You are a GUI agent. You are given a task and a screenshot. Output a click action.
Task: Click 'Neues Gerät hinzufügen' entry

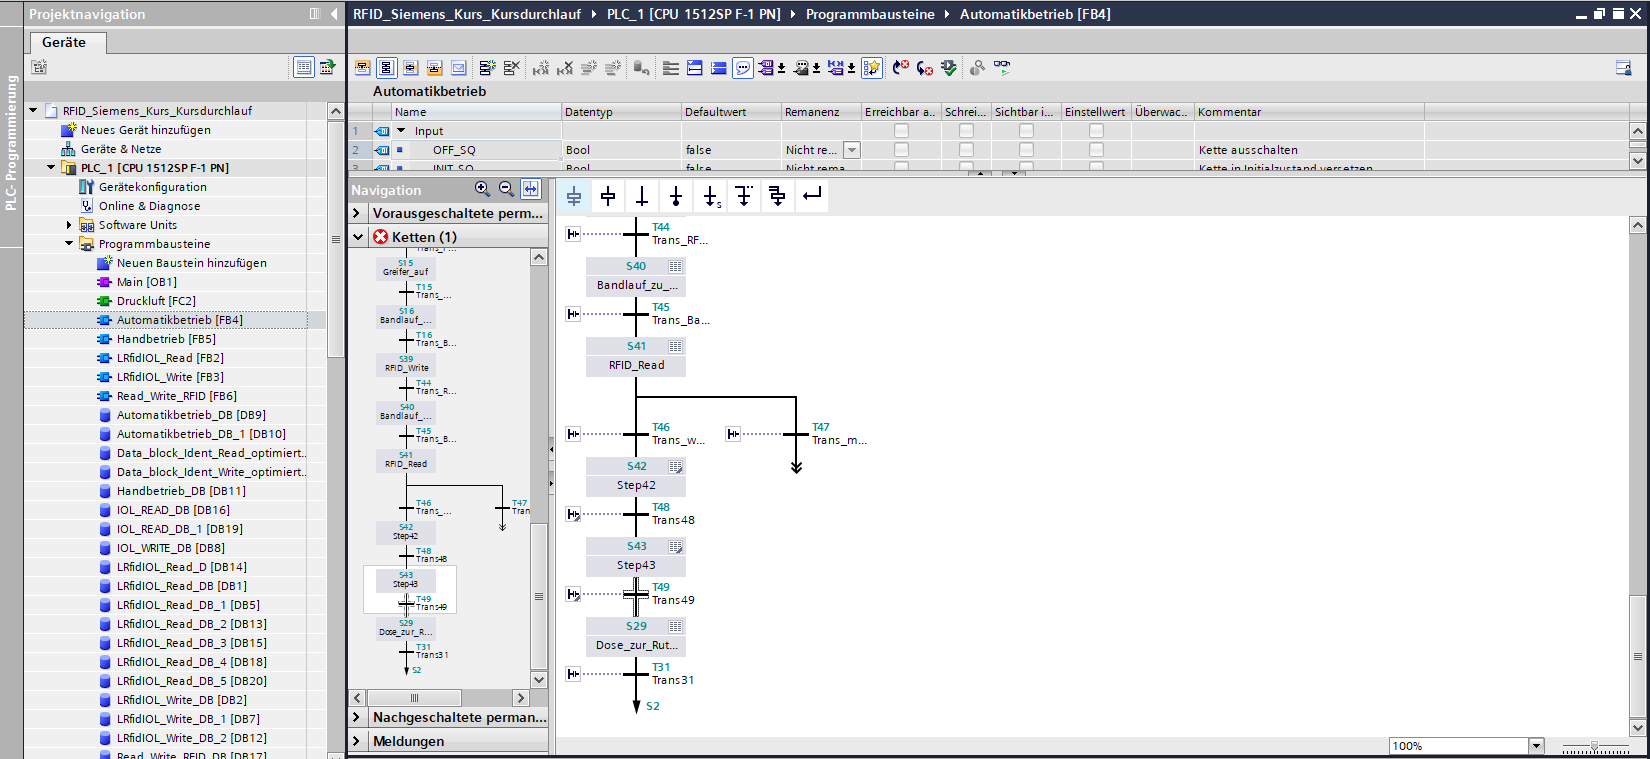click(x=145, y=130)
